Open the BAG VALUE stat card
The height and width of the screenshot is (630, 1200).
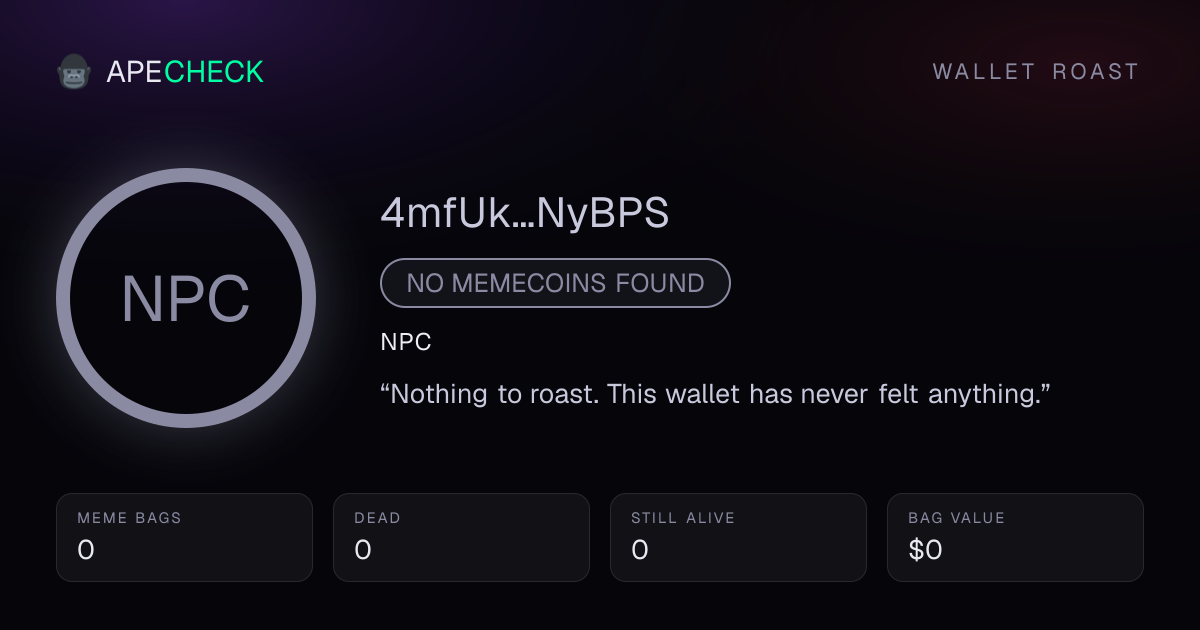tap(1015, 537)
